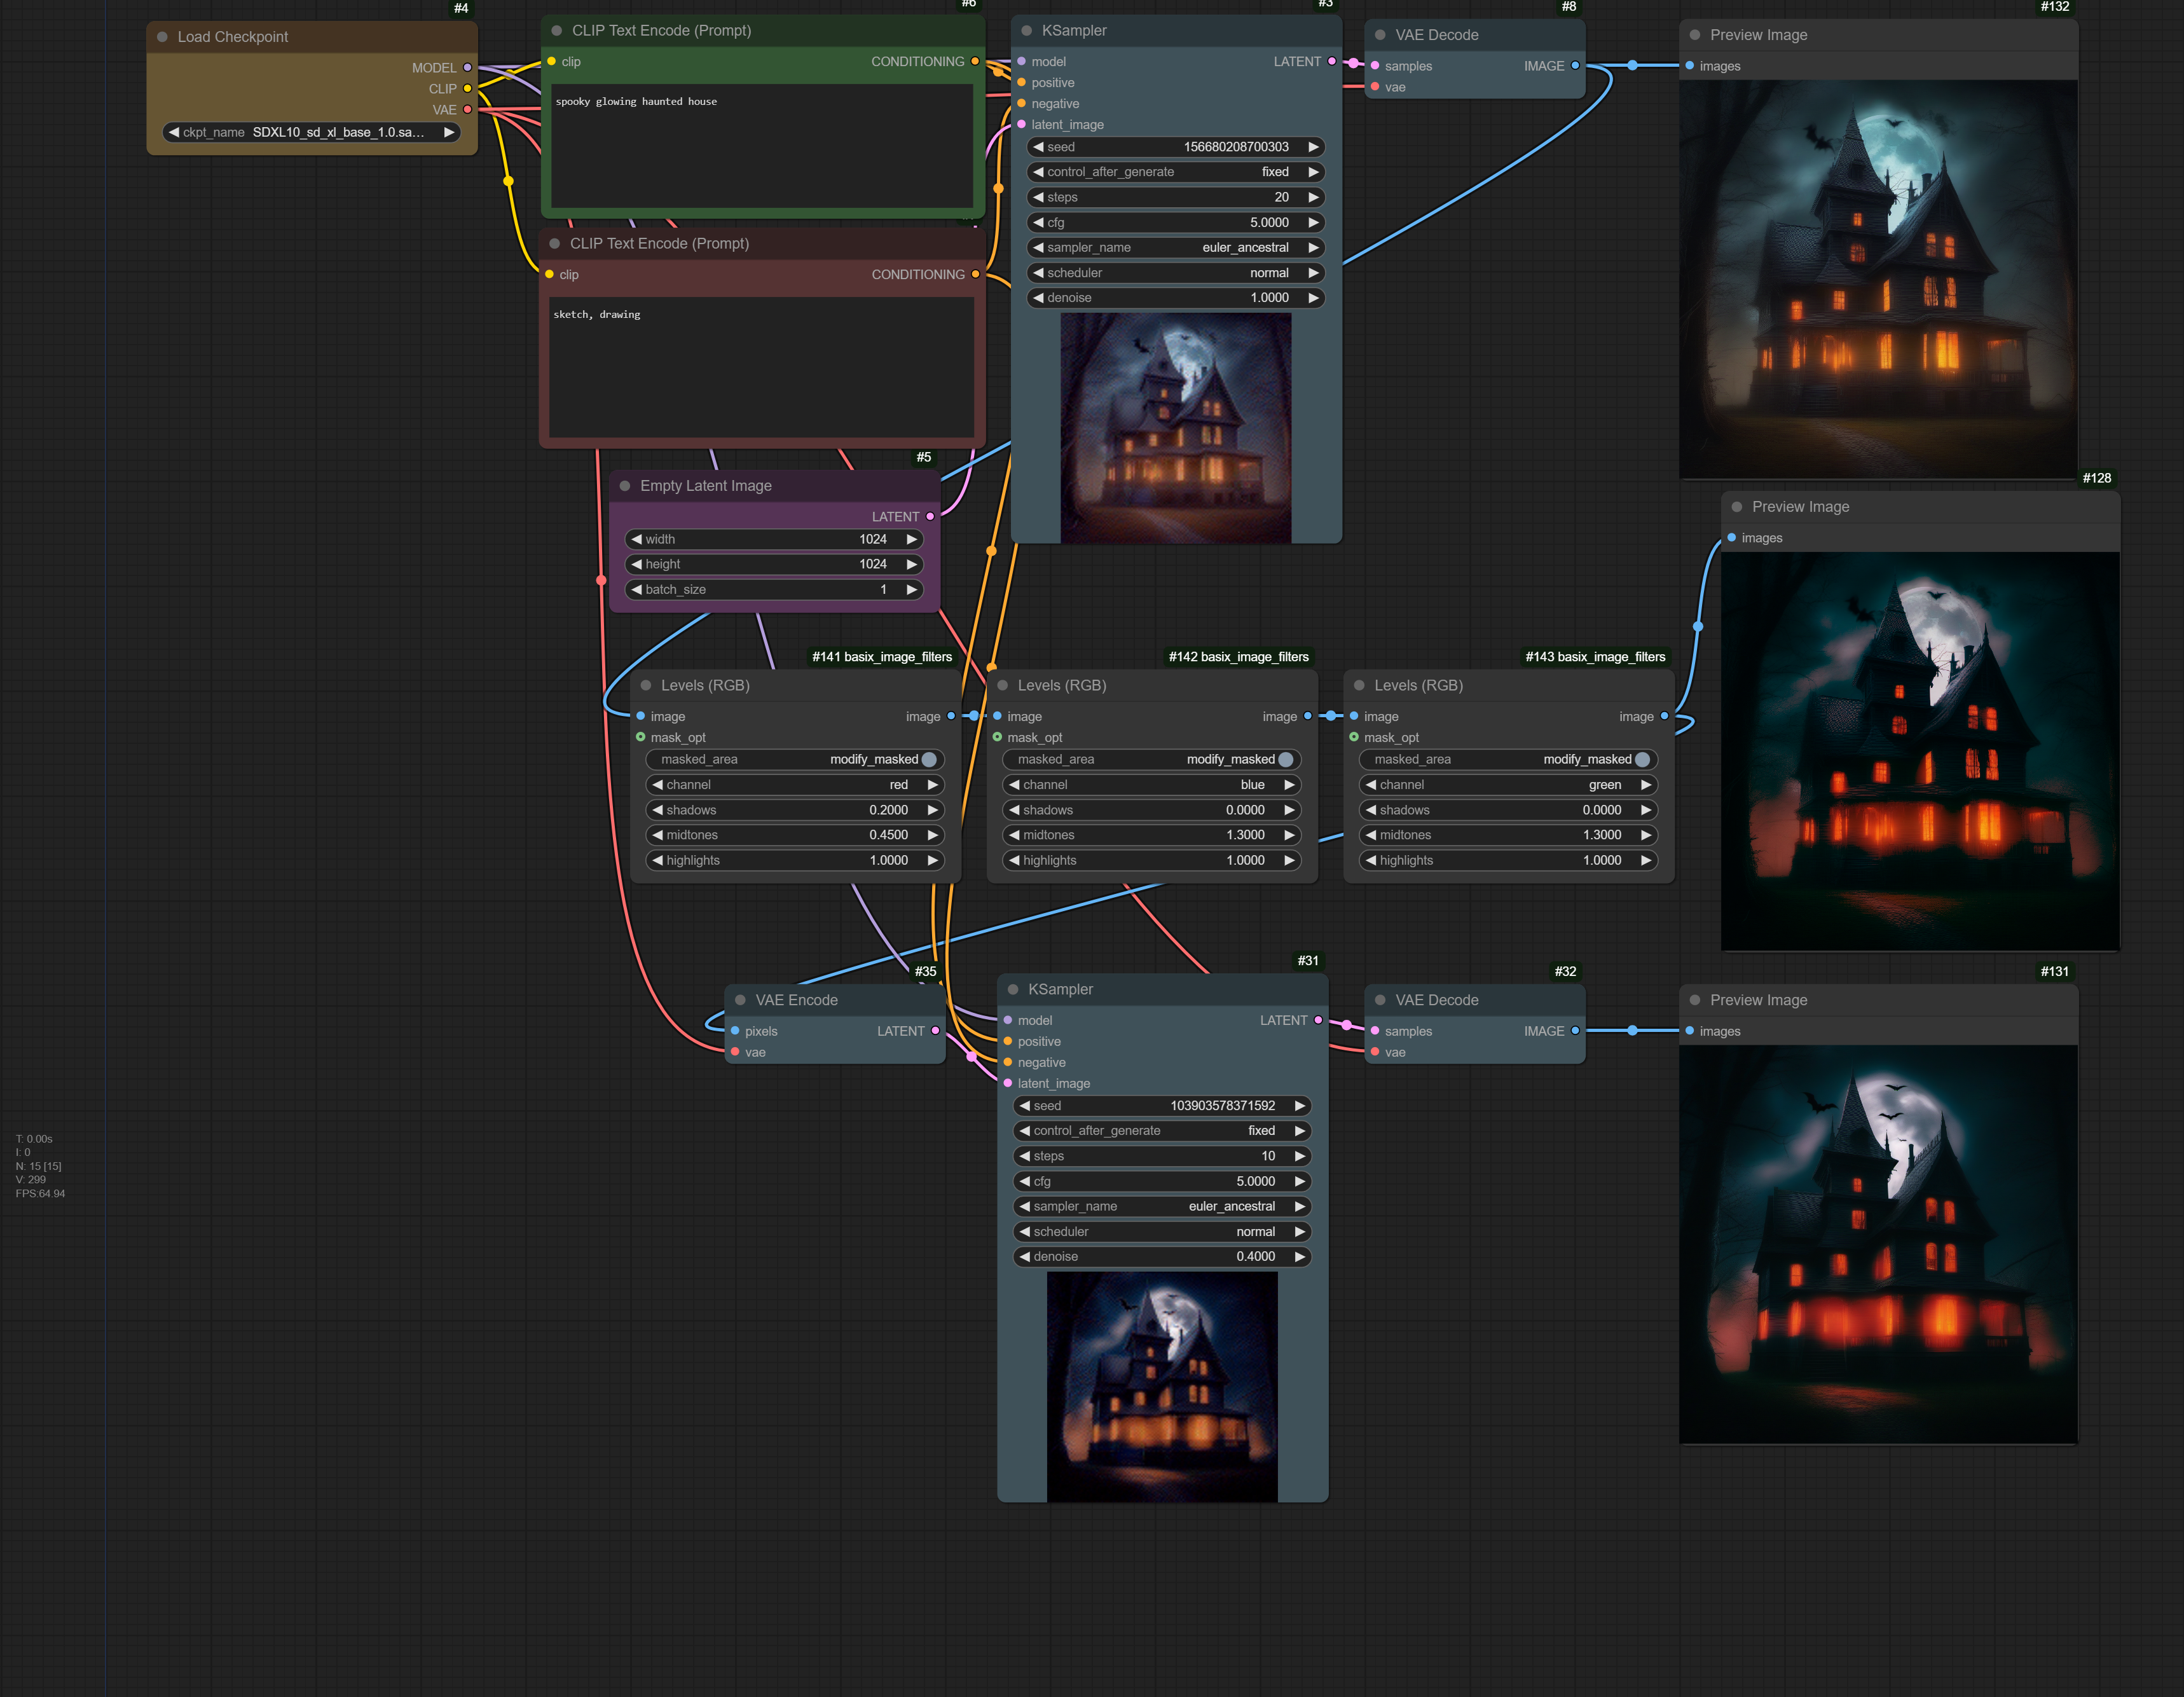Open channel dropdown showing green
This screenshot has width=2184, height=1697.
[1508, 785]
